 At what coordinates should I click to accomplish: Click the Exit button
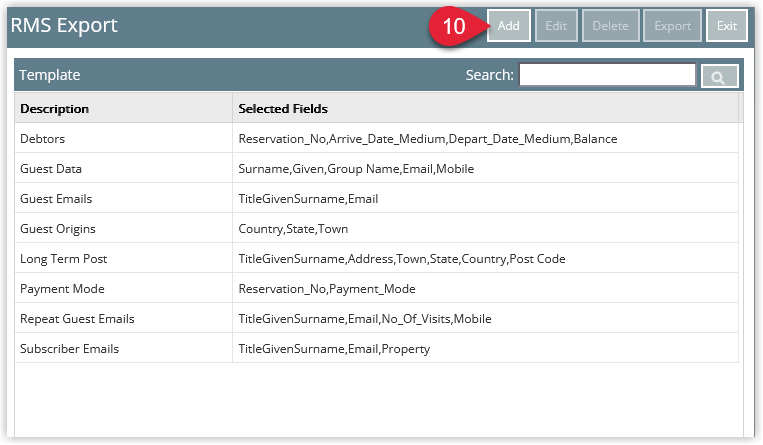coord(727,26)
